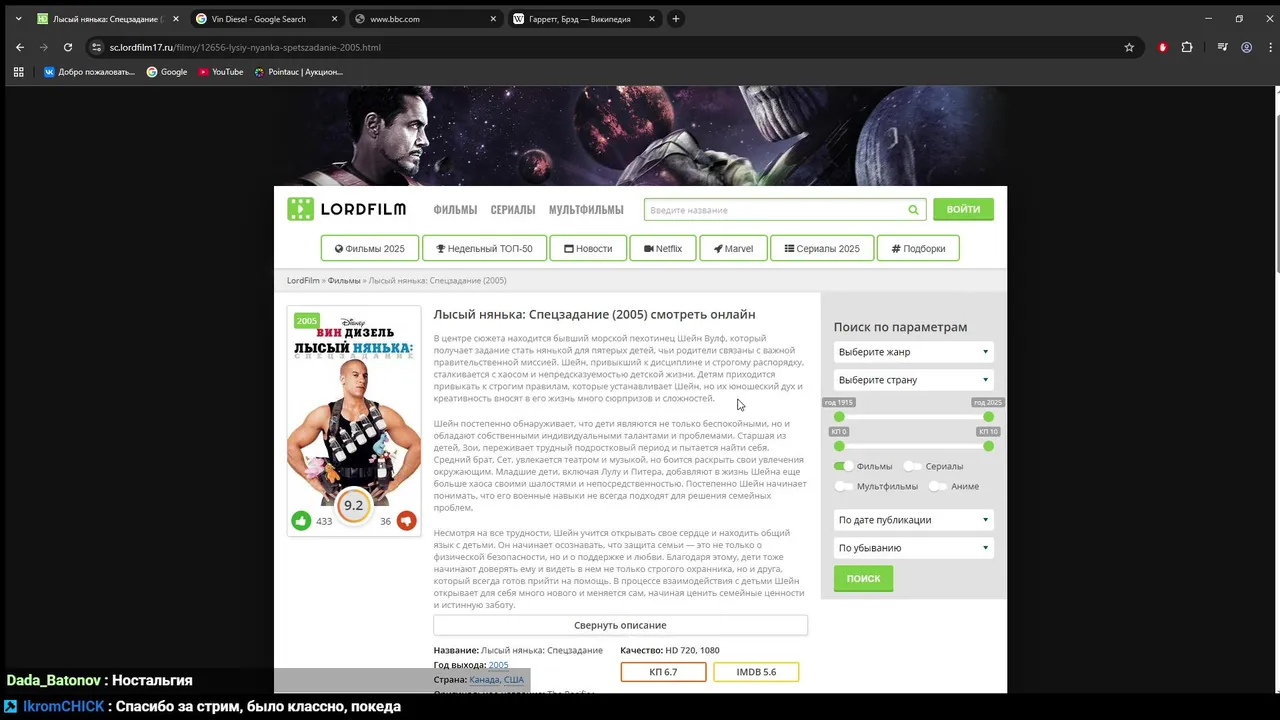Collapse description with Свернуть описание
This screenshot has height=720, width=1280.
pyautogui.click(x=620, y=625)
